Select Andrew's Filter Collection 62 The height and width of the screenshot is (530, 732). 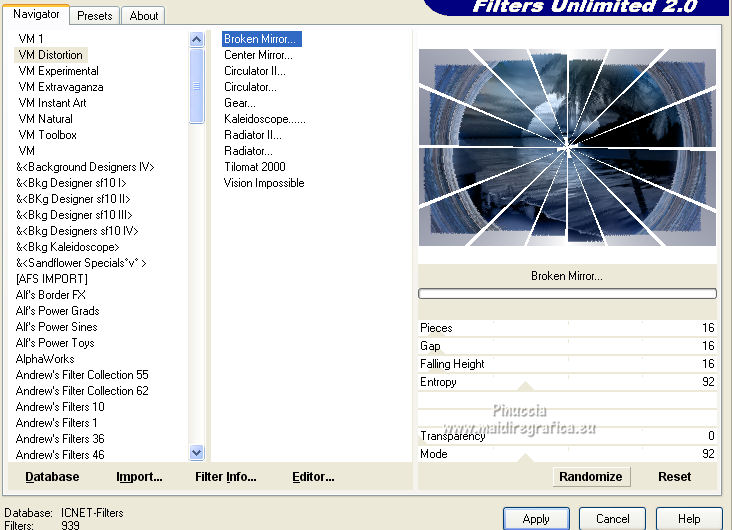[x=82, y=391]
